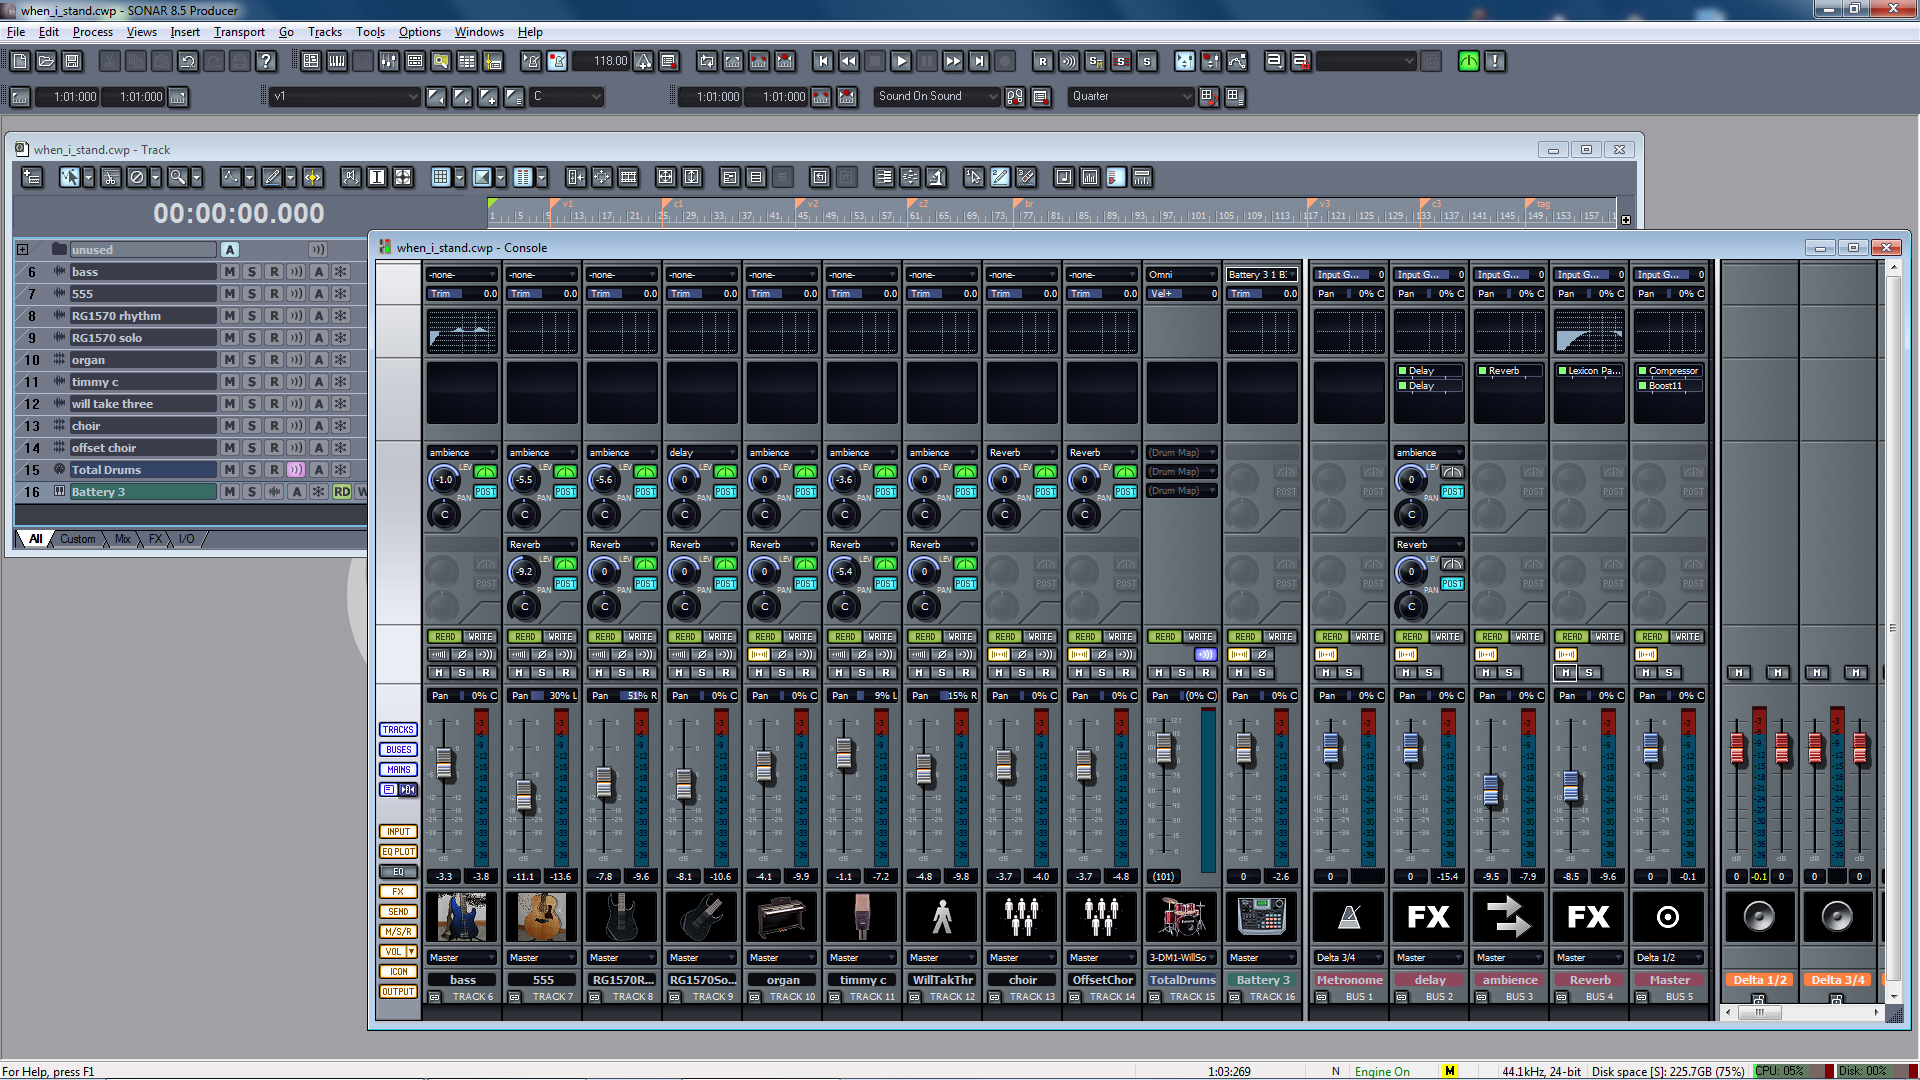Viewport: 1920px width, 1080px height.
Task: Open the Console view mixer icon
Action: pos(389,61)
